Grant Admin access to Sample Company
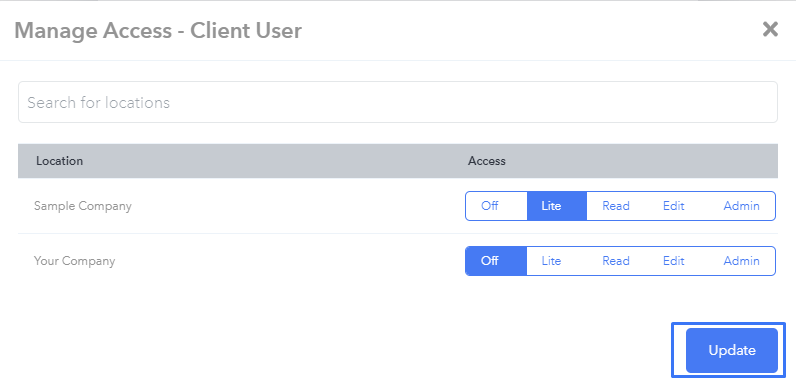The width and height of the screenshot is (796, 381). pos(741,206)
